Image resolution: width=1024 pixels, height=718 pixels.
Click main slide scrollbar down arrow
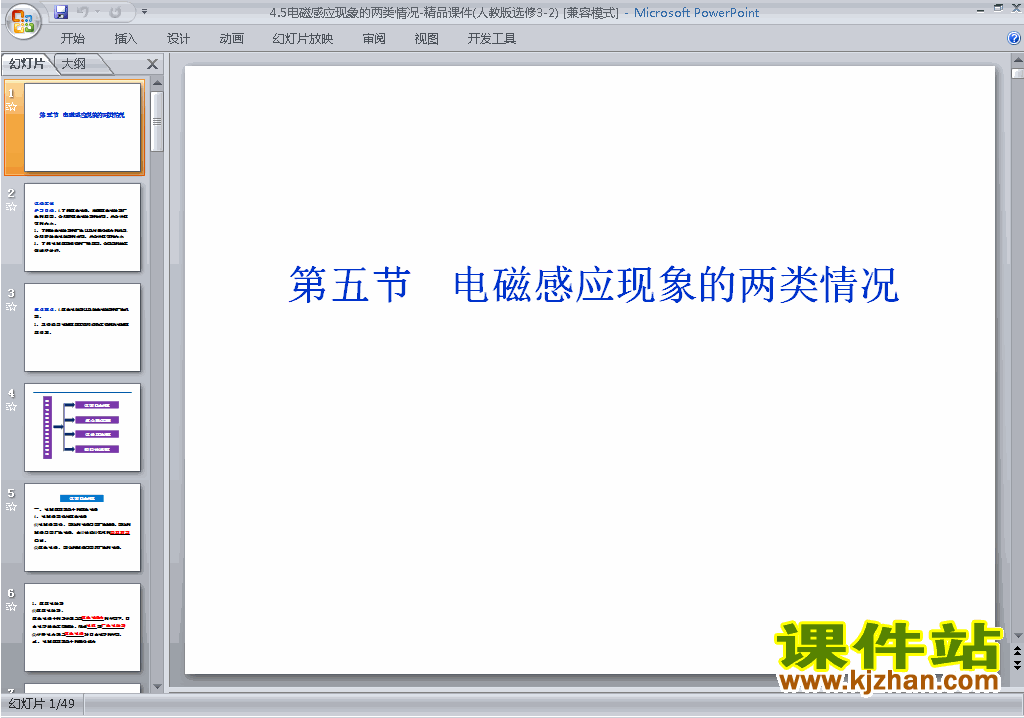(x=1017, y=635)
